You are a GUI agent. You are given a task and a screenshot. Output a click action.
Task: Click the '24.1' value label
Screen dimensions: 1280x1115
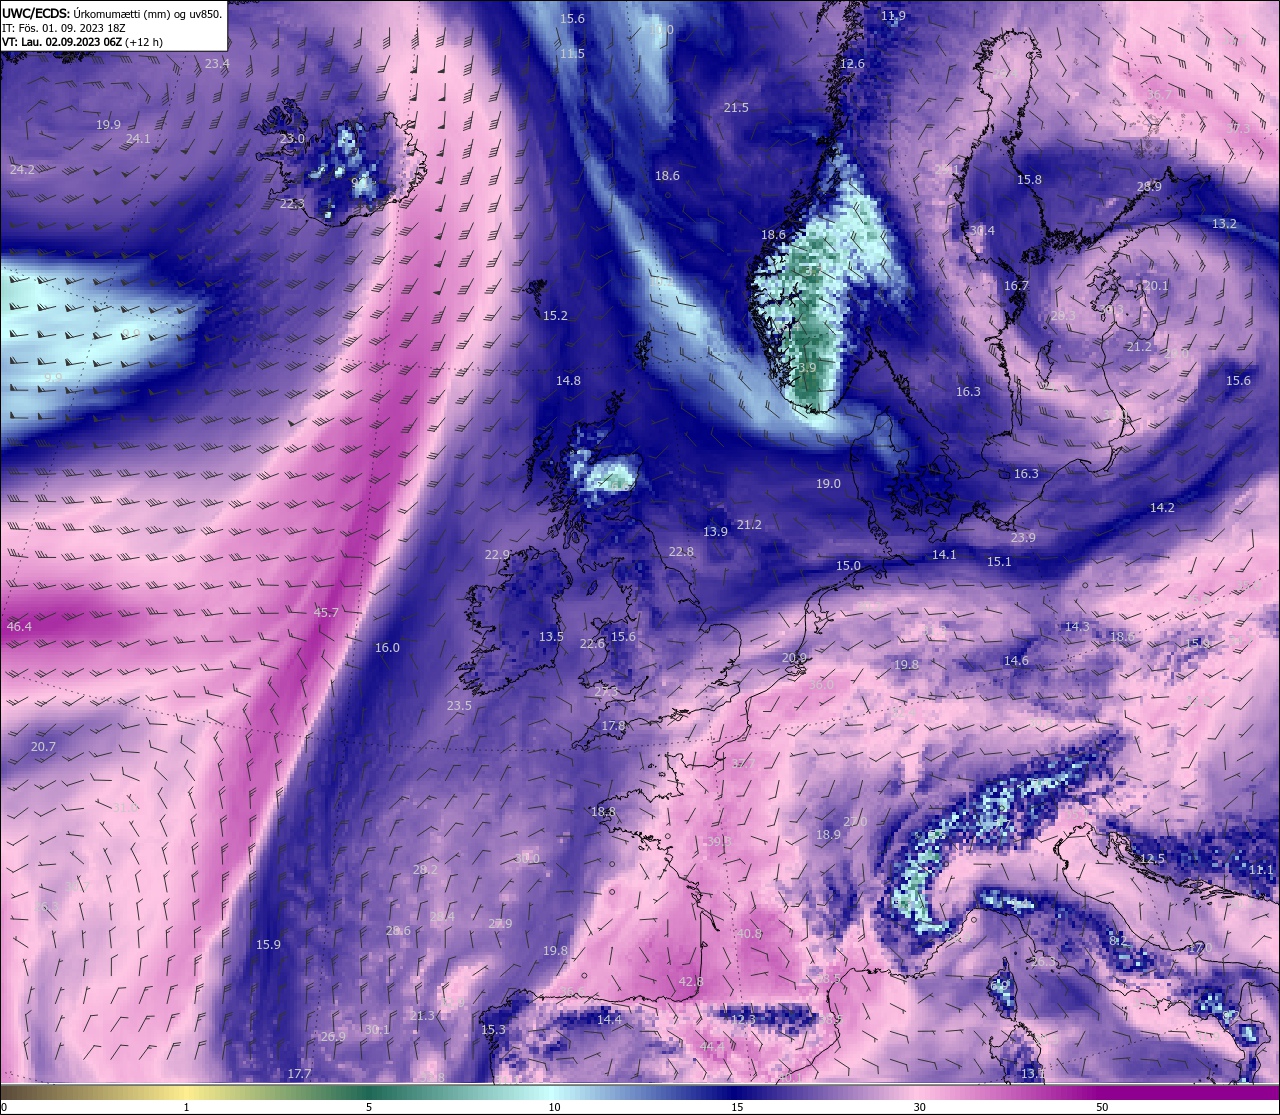[138, 139]
